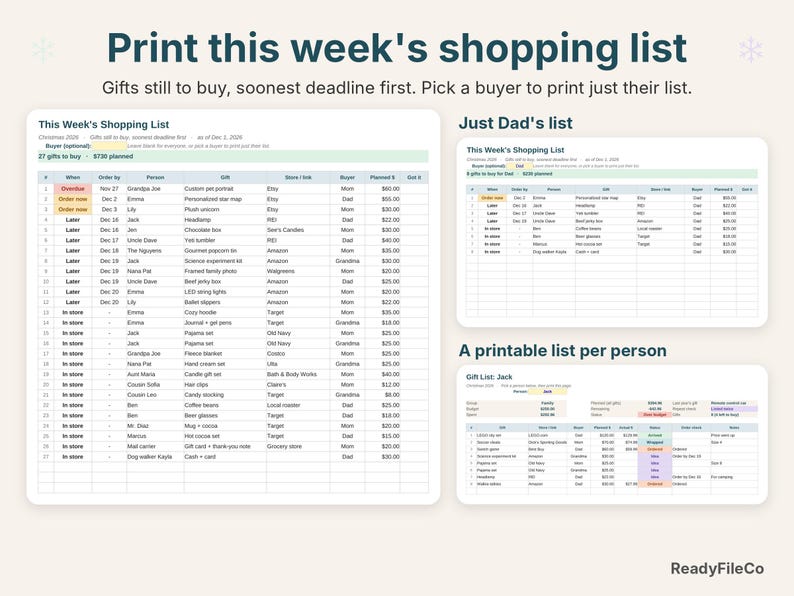Select the Cousin Sofia person cell
This screenshot has width=794, height=596.
pyautogui.click(x=155, y=385)
